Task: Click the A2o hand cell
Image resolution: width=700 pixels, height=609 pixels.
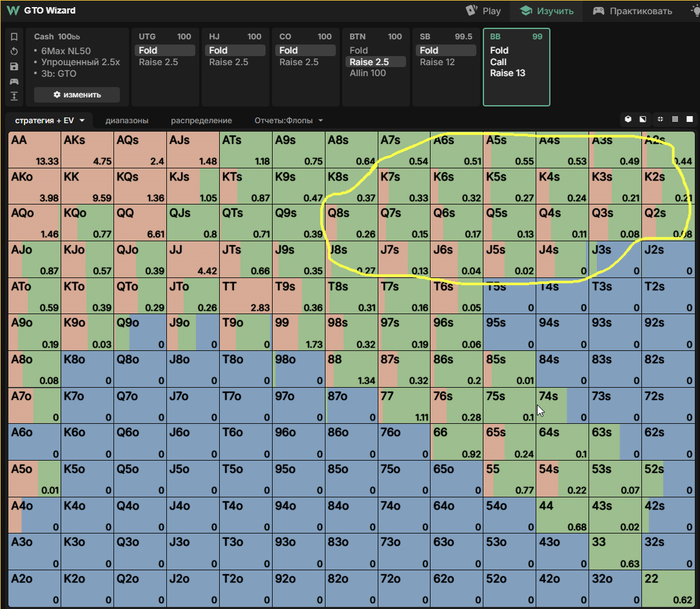Action: pos(34,588)
